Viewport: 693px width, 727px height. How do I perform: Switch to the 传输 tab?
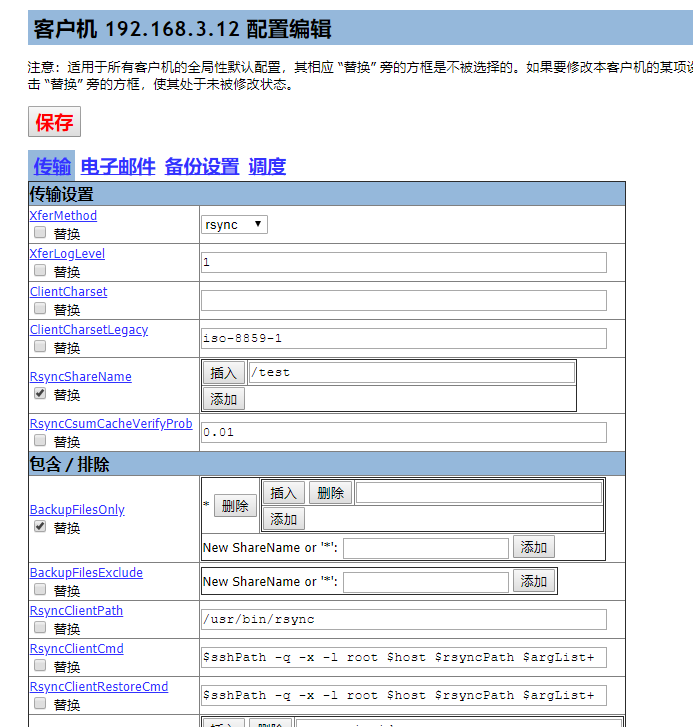click(52, 166)
